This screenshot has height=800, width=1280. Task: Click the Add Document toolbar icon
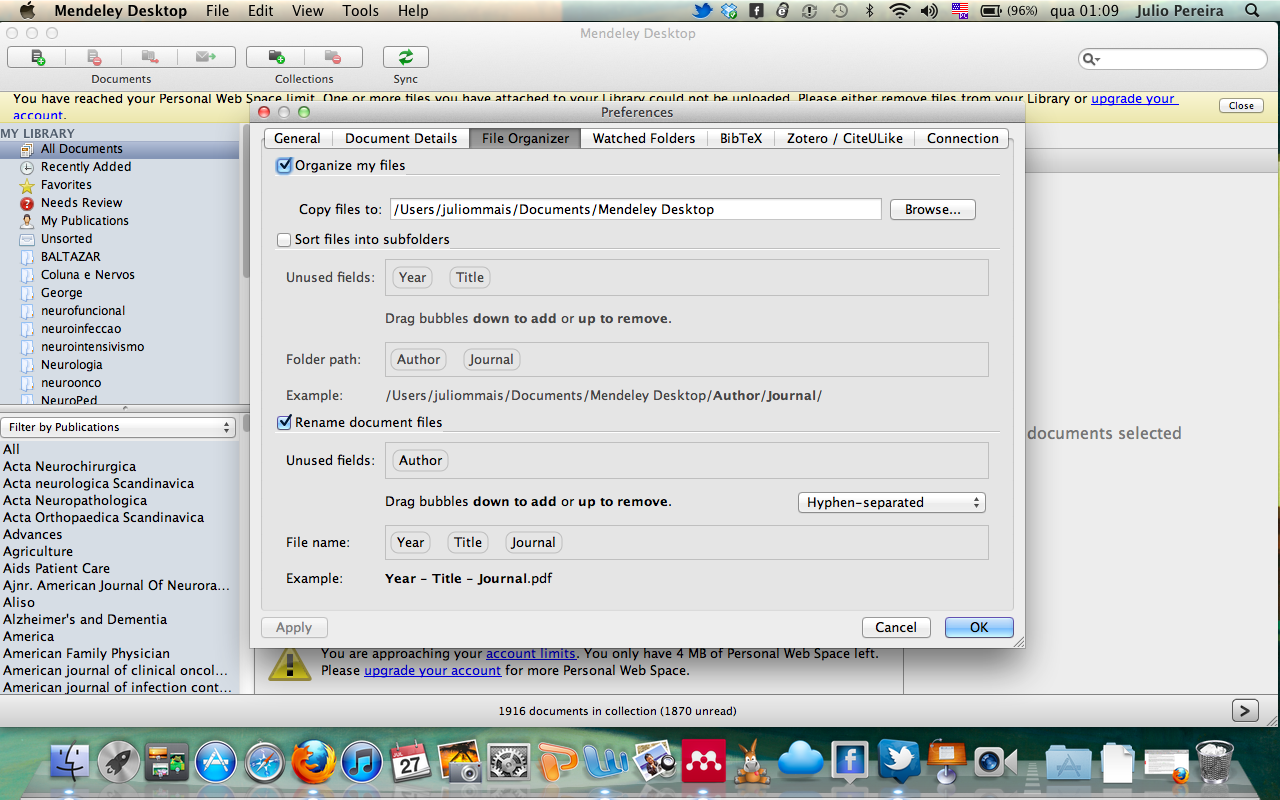(37, 57)
